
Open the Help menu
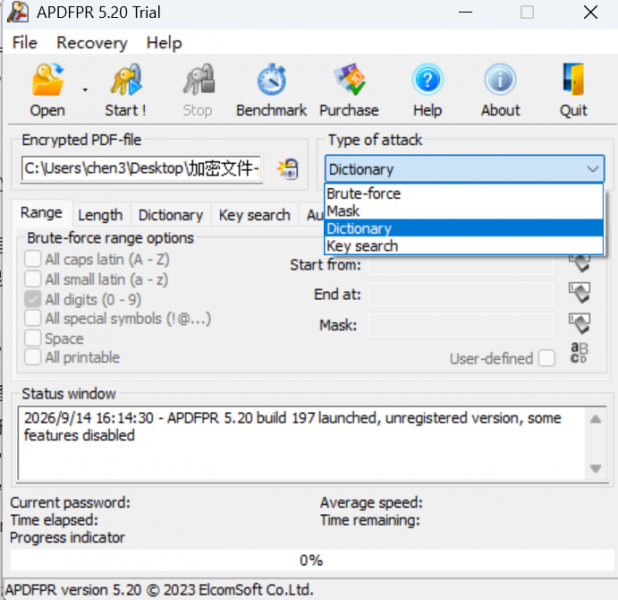point(164,43)
